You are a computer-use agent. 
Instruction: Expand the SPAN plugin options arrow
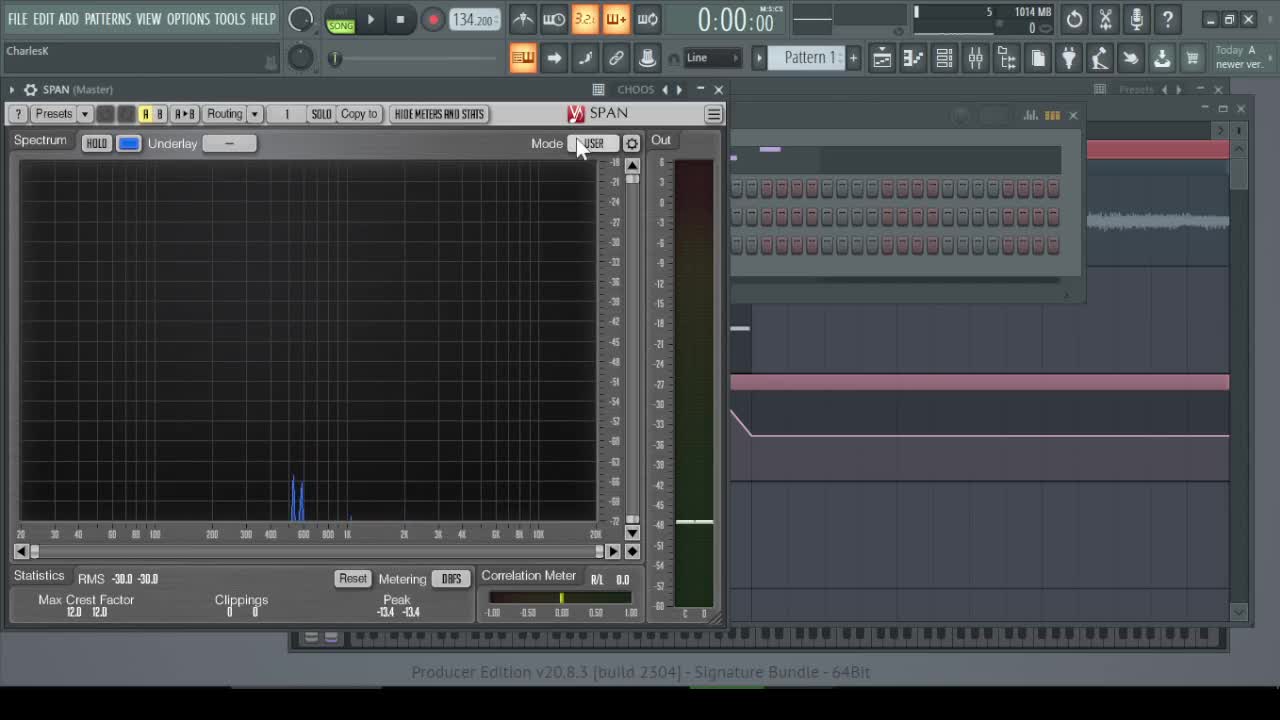(x=12, y=90)
